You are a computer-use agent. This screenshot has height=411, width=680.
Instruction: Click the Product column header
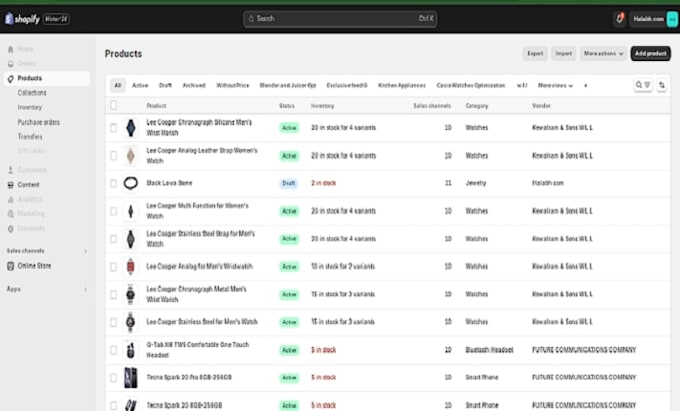[x=156, y=106]
